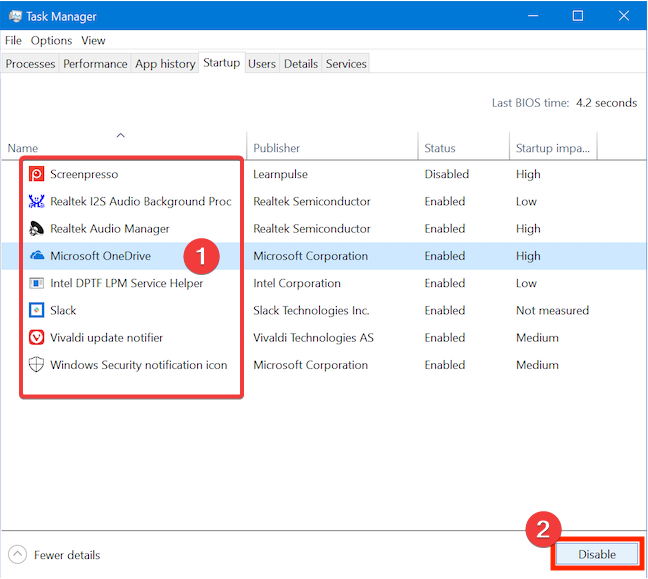This screenshot has width=648, height=579.
Task: Close the Task Manager window
Action: pos(624,16)
